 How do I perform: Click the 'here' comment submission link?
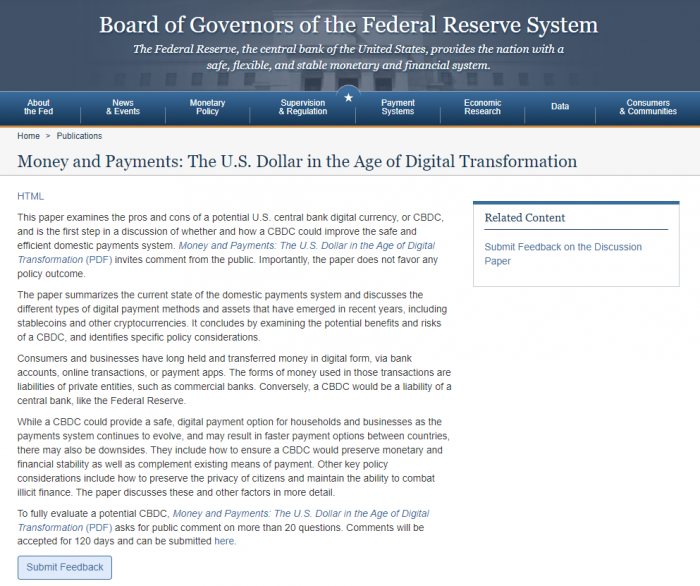click(224, 541)
